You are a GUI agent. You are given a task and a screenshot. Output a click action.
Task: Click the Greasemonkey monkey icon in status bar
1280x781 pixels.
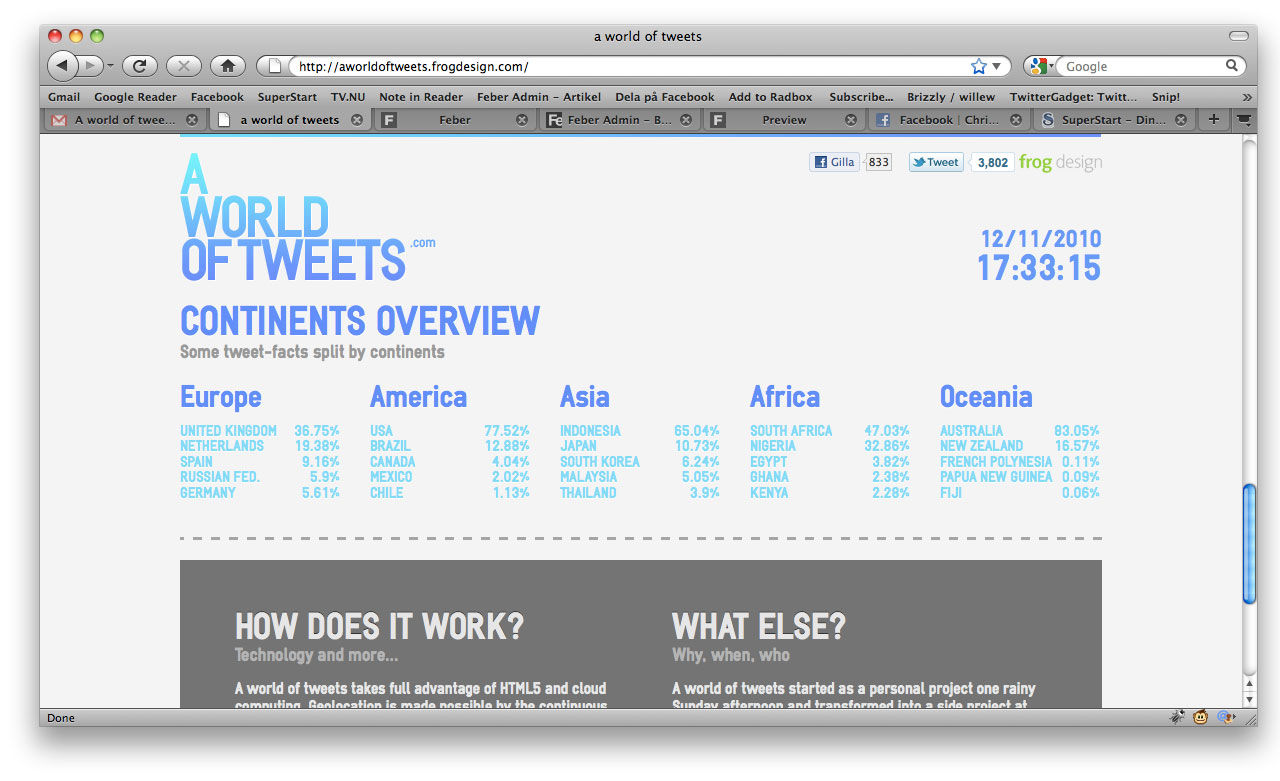point(1201,717)
